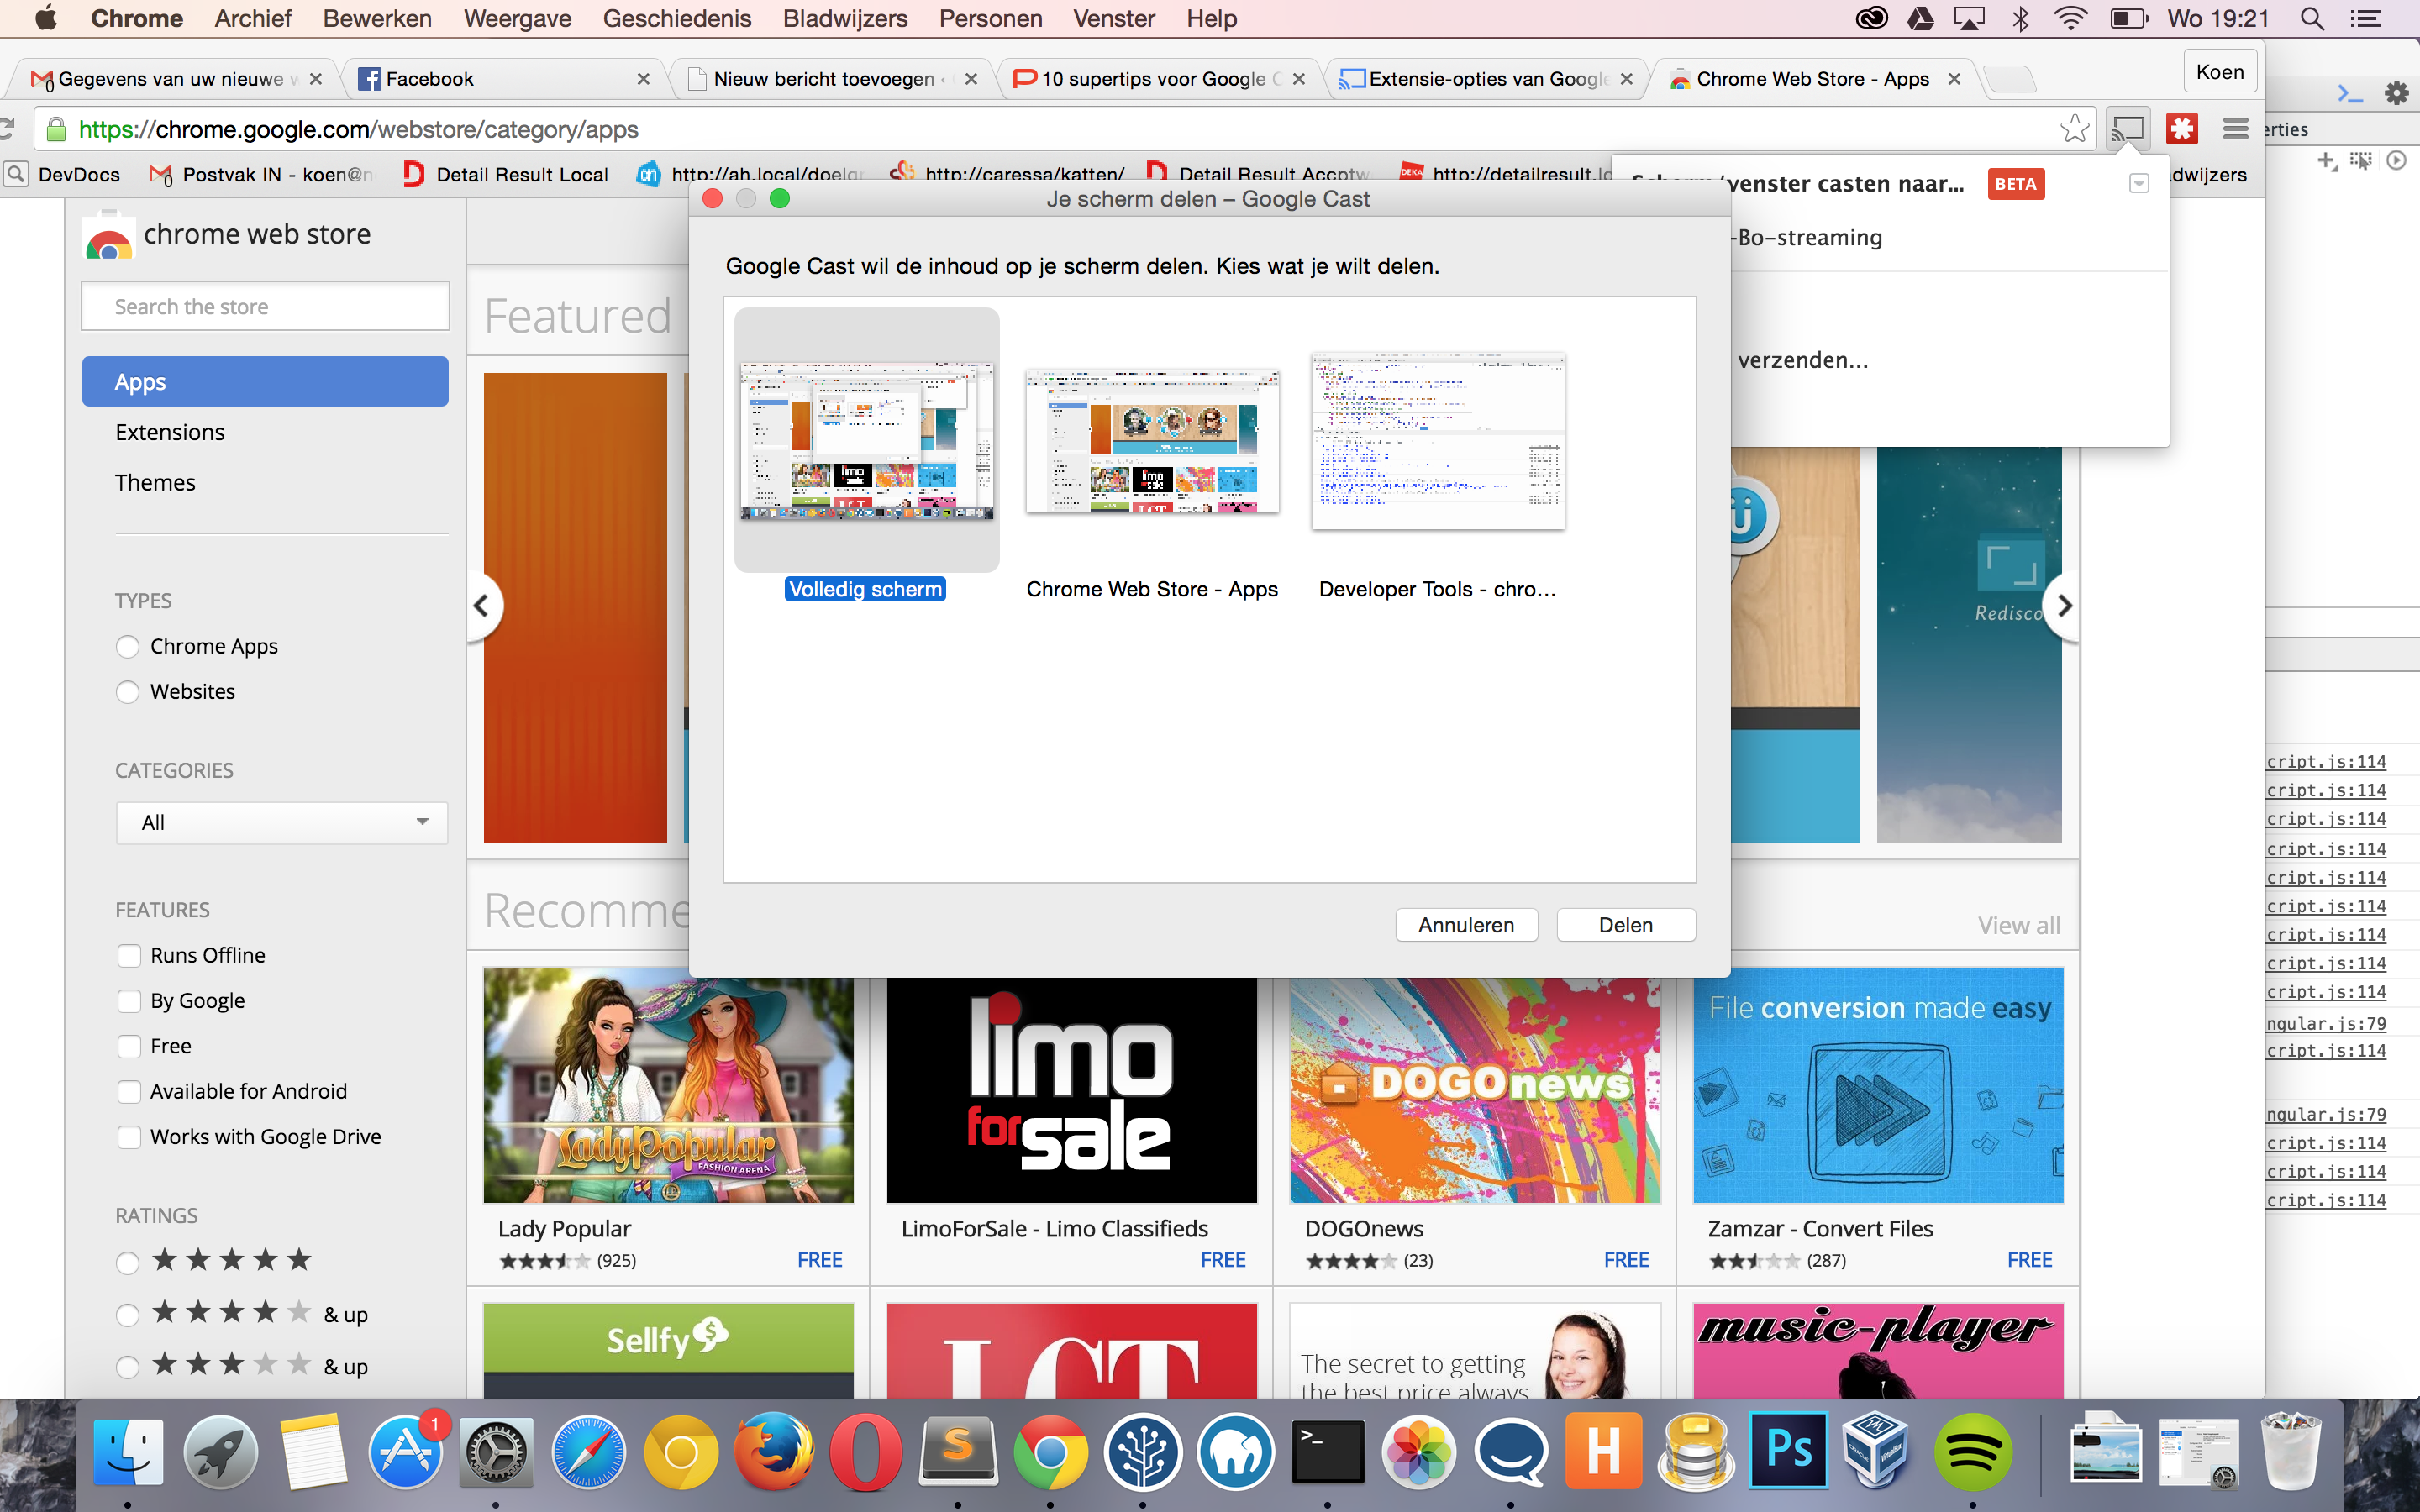Click Google Chrome icon in dock
The width and height of the screenshot is (2420, 1512).
click(x=1050, y=1451)
